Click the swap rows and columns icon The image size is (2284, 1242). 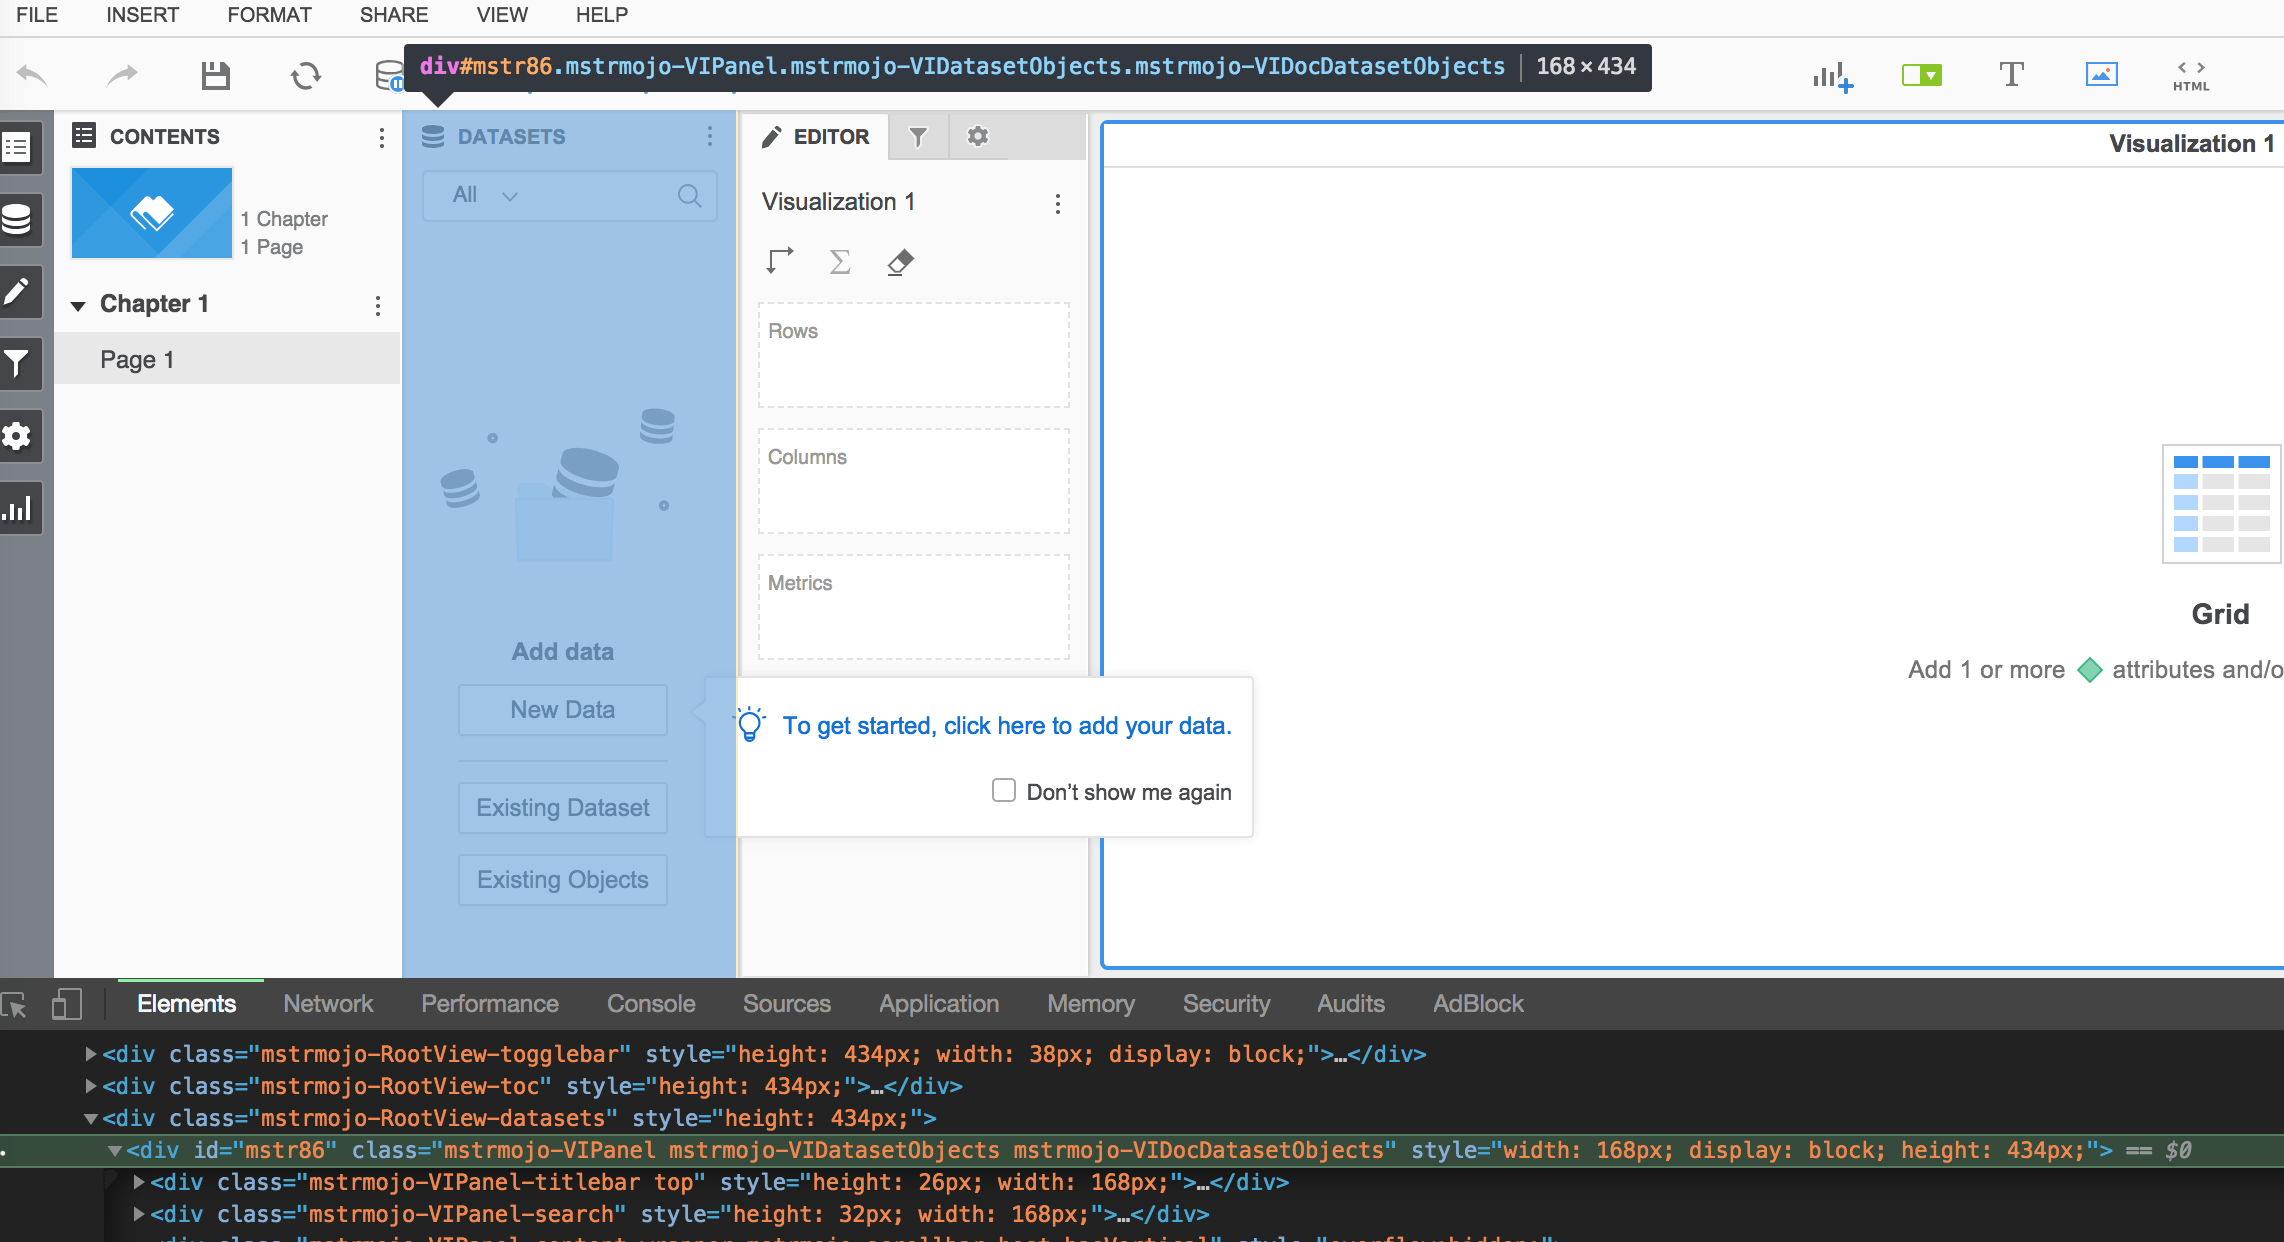tap(780, 261)
